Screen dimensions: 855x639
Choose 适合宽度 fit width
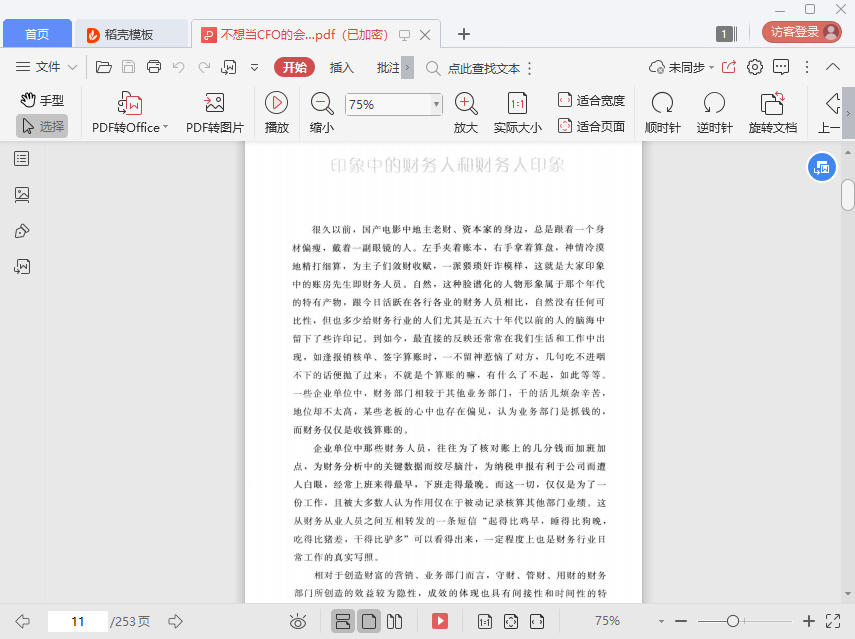591,100
